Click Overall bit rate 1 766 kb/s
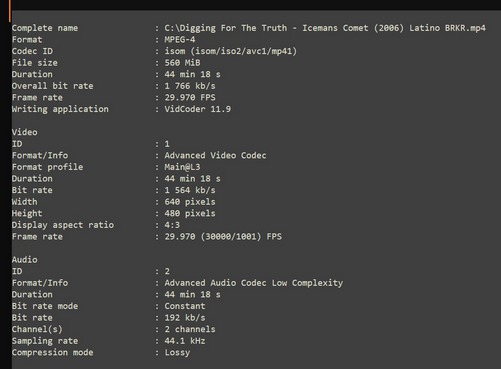Viewport: 501px width, 369px height. (x=190, y=86)
